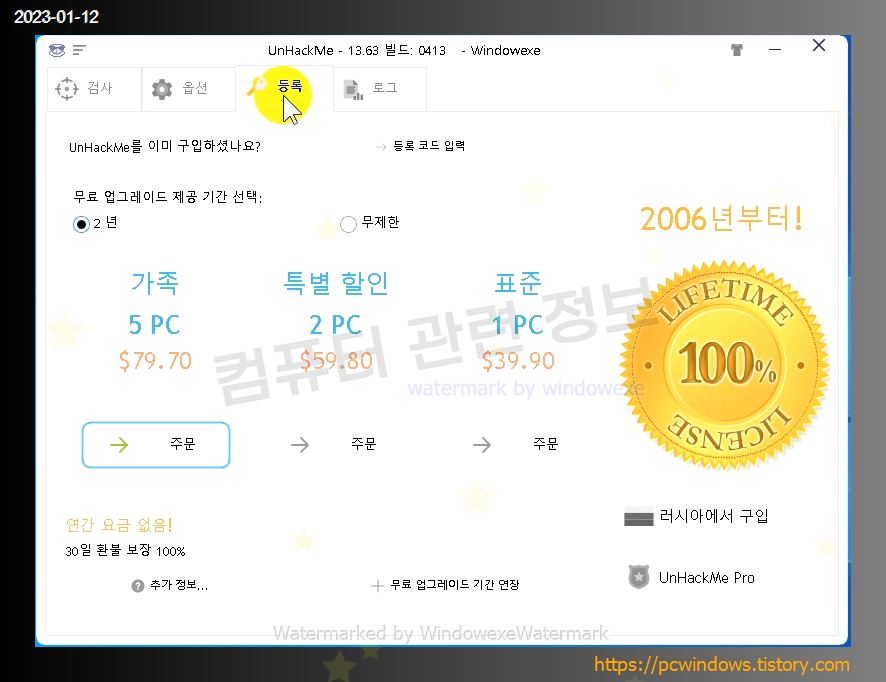Click the log report icon
886x682 pixels.
point(353,89)
